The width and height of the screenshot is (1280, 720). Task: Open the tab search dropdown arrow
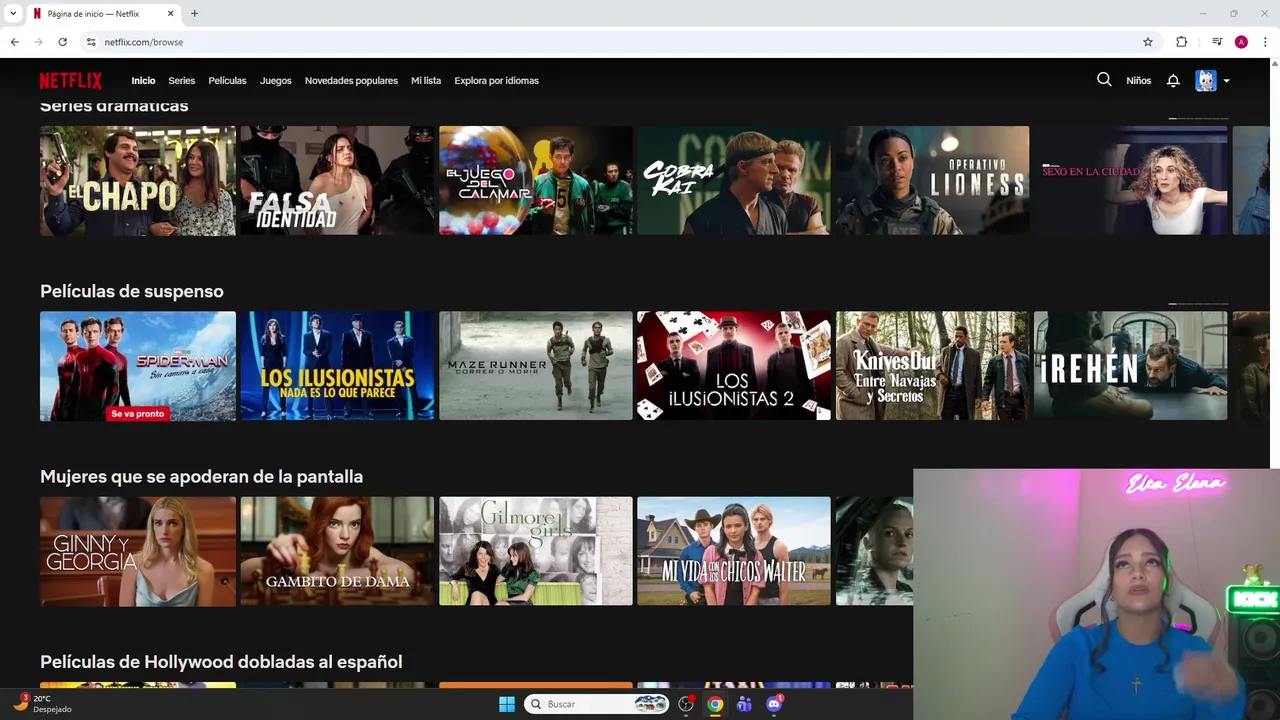tap(13, 14)
